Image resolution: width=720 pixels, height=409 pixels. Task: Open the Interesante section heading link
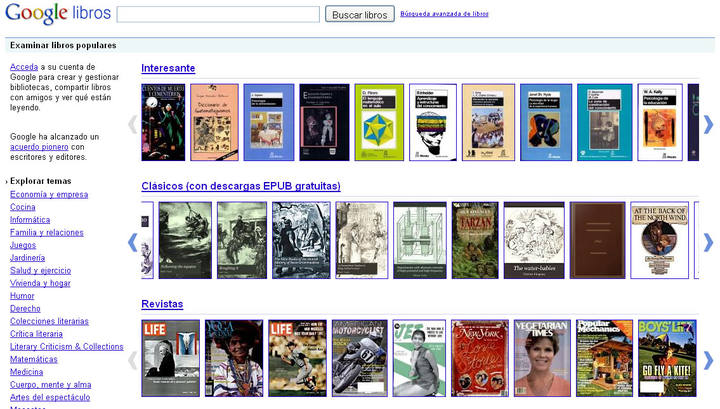coord(168,68)
